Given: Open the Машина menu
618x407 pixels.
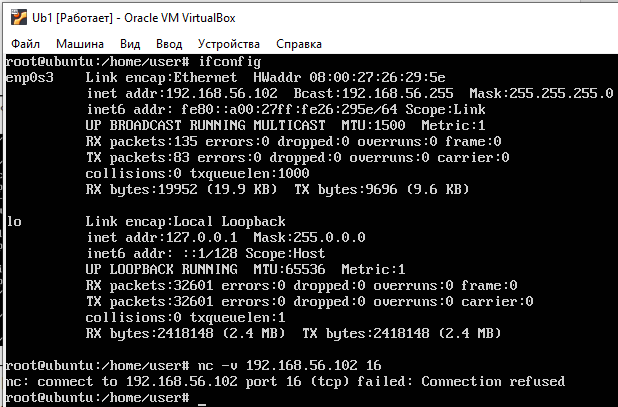Looking at the screenshot, I should pyautogui.click(x=80, y=44).
